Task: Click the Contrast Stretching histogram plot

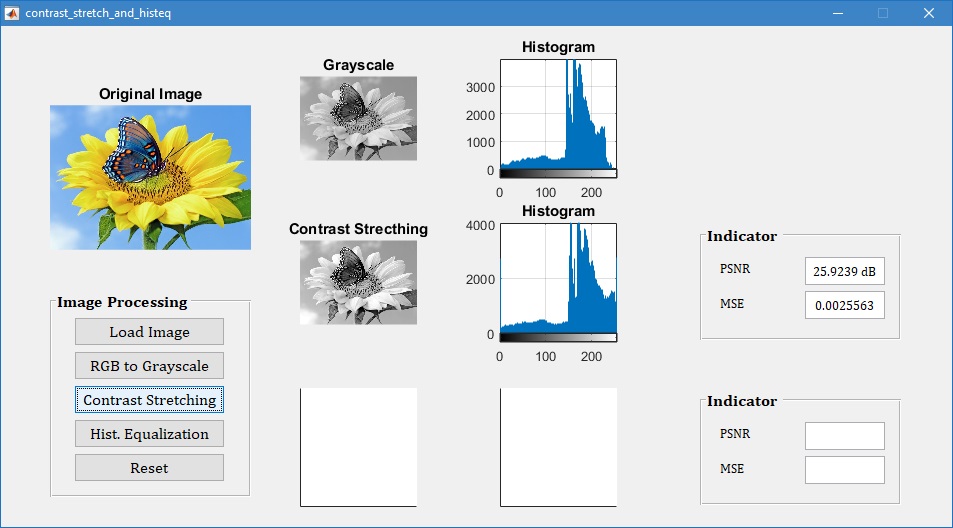Action: (x=558, y=278)
